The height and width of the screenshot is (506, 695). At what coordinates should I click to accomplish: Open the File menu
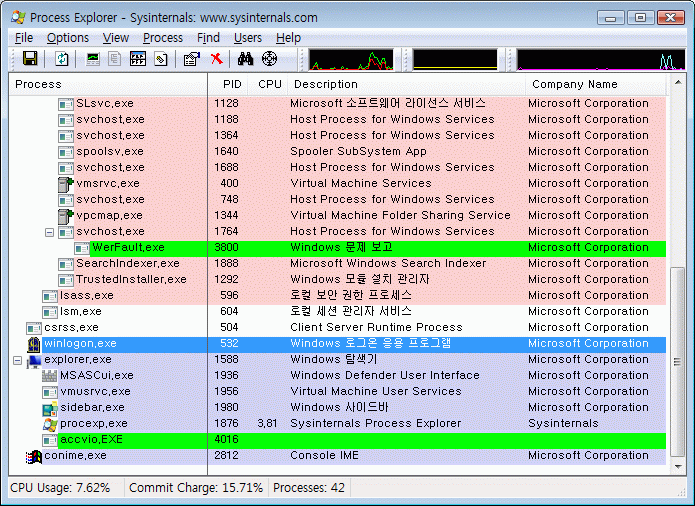[x=24, y=38]
